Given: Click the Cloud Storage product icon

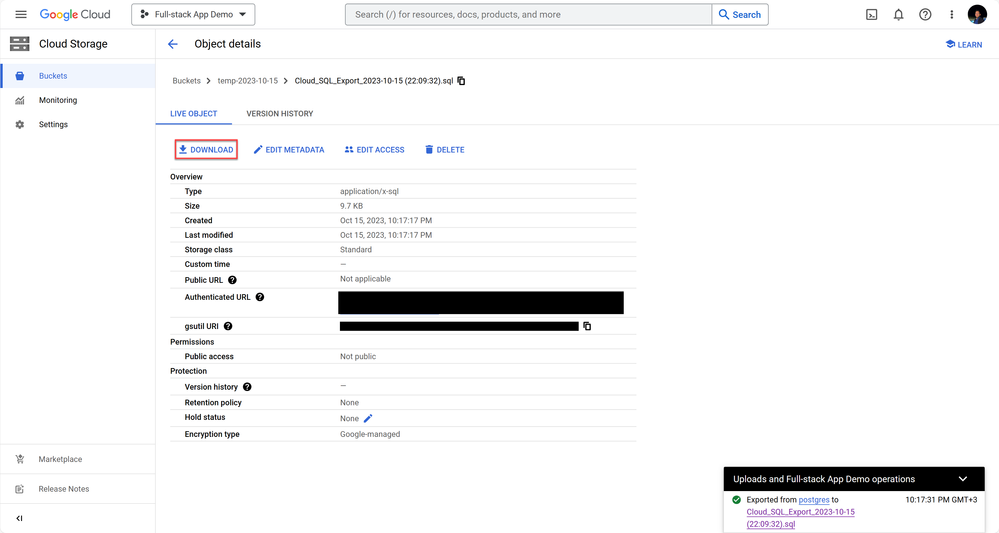Looking at the screenshot, I should (20, 43).
